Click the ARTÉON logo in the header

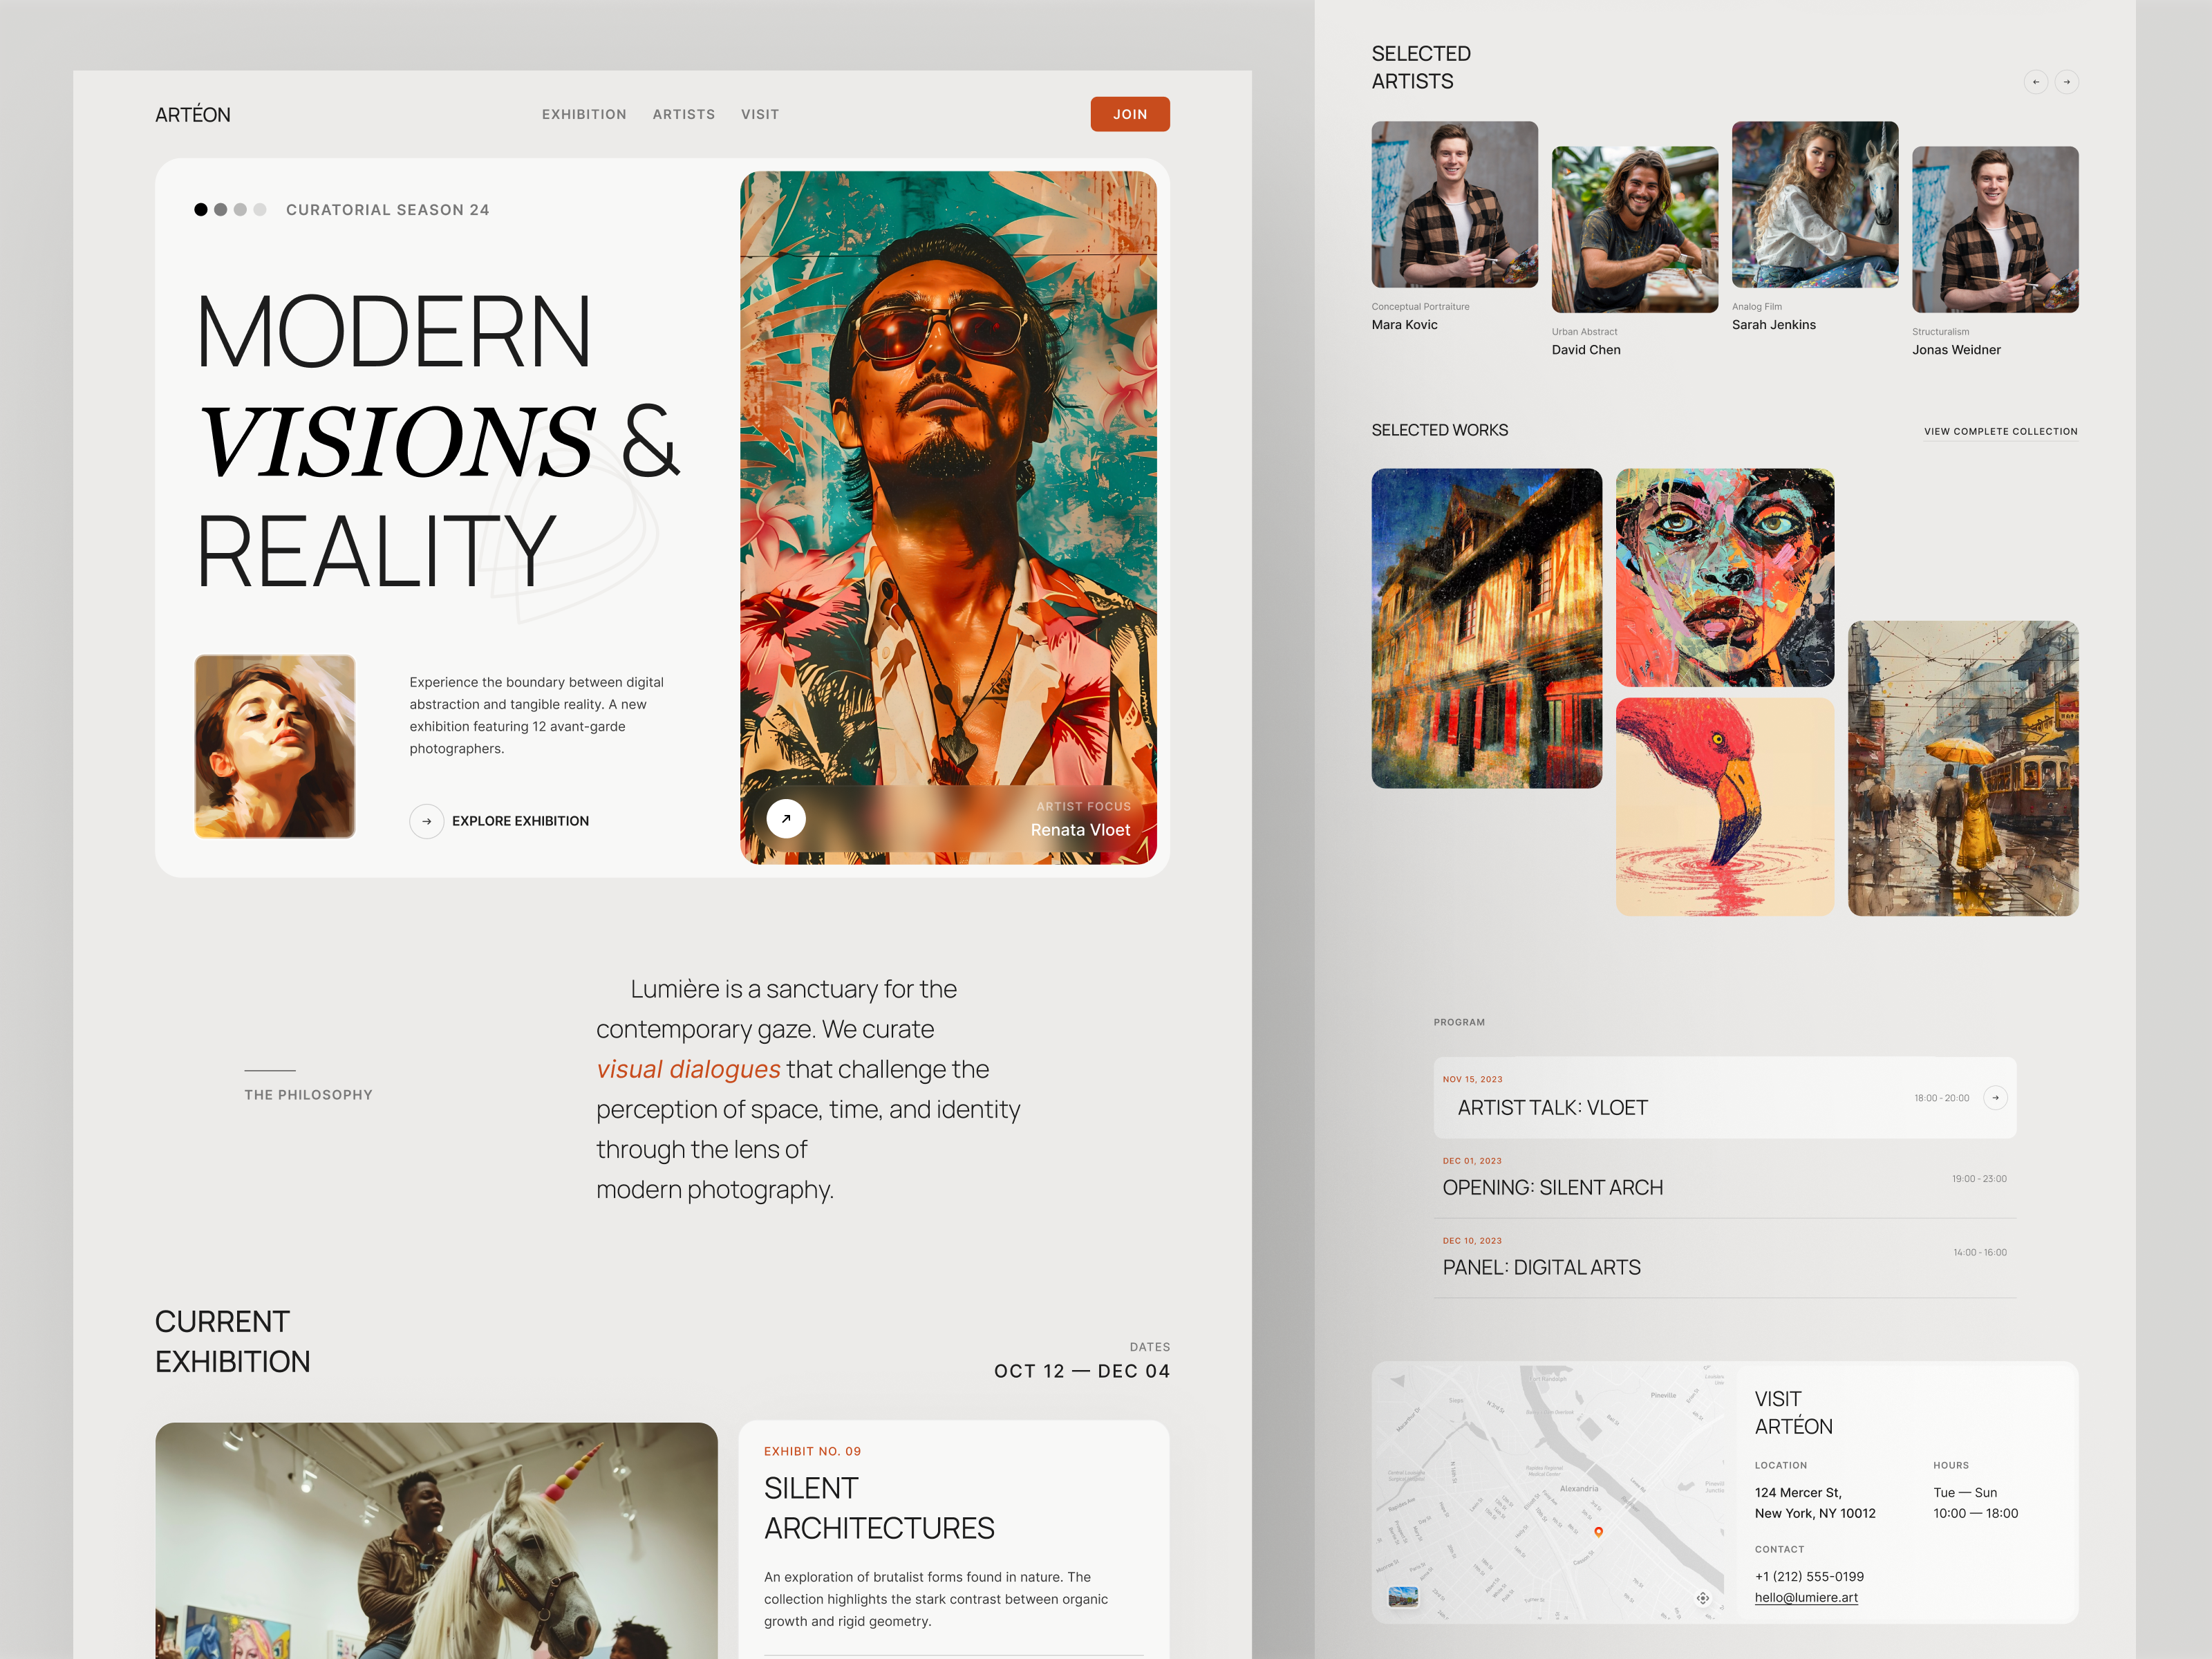tap(192, 115)
